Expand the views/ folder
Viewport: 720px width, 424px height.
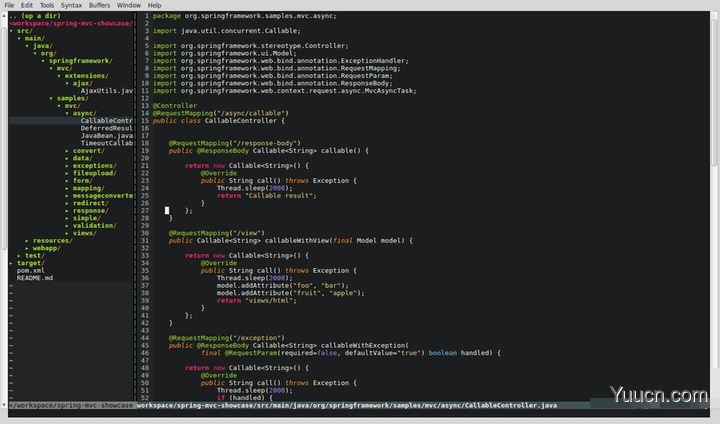pyautogui.click(x=81, y=233)
